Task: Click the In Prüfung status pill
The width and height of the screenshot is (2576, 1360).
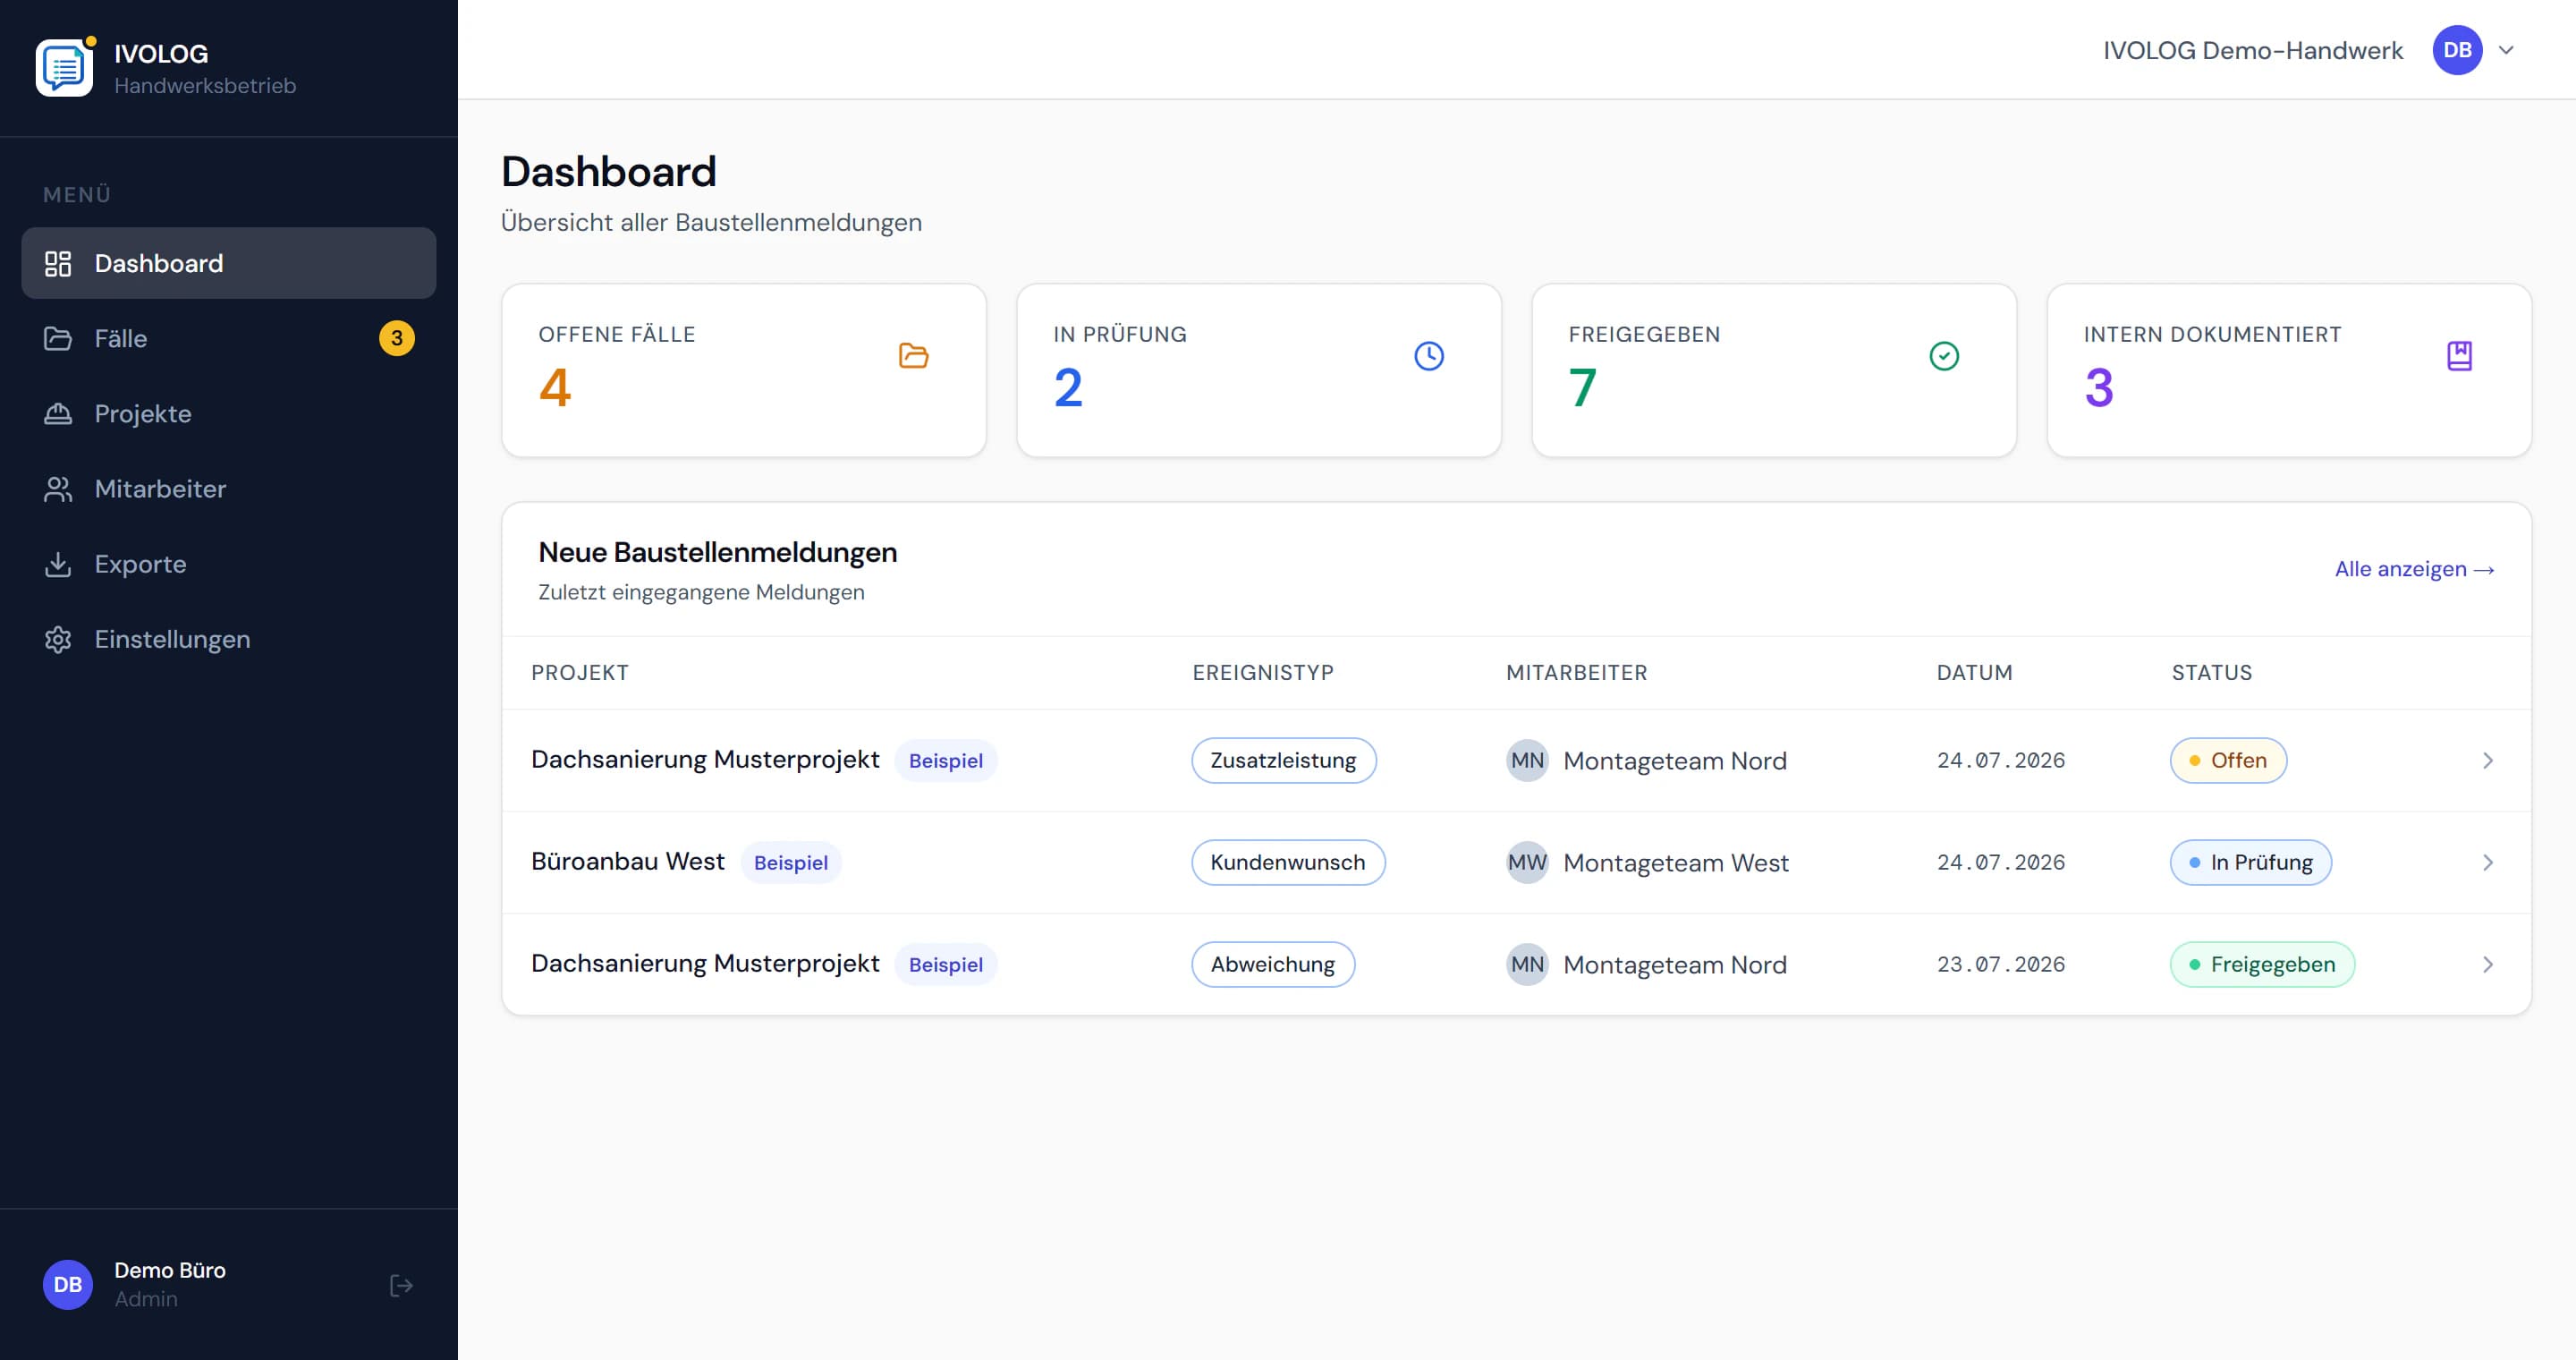Action: (x=2250, y=863)
